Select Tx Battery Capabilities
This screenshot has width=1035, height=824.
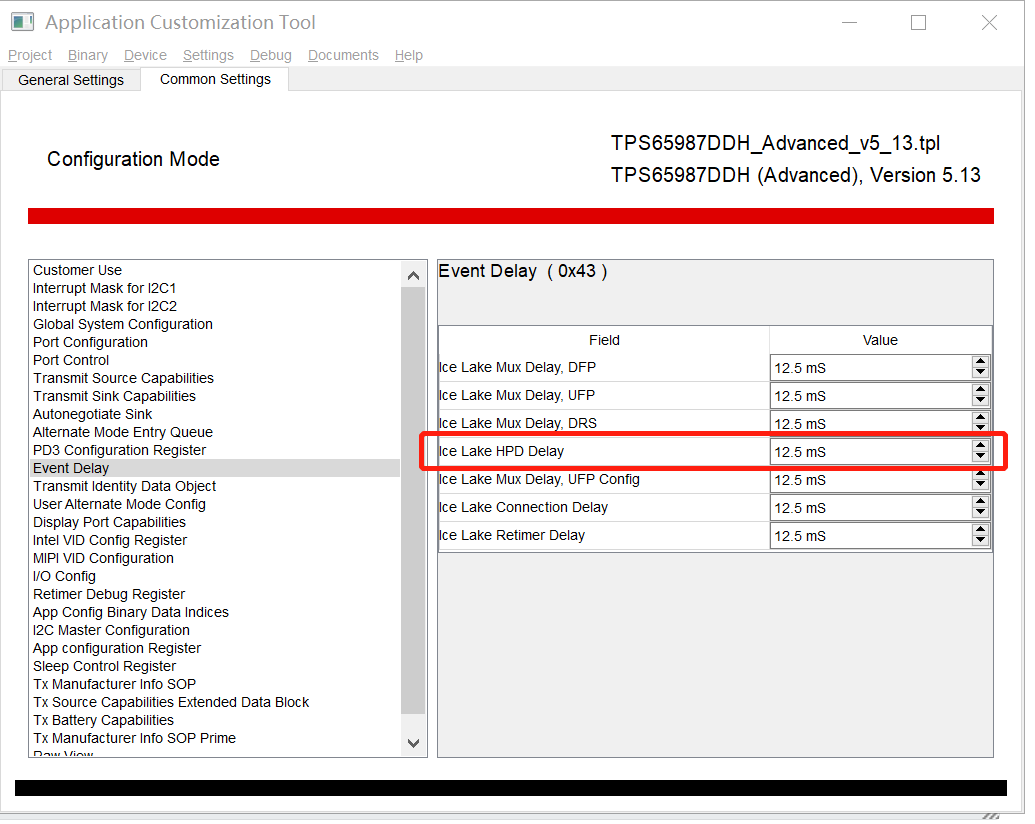103,720
